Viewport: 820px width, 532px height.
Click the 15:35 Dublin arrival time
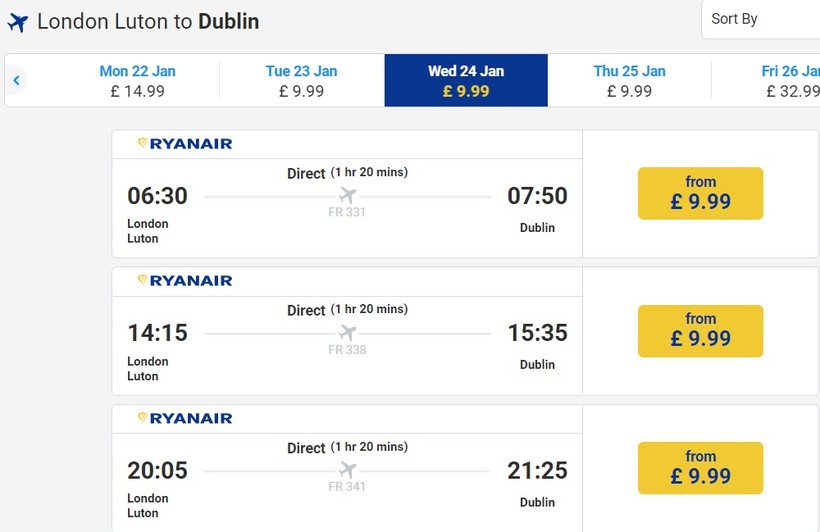click(537, 333)
